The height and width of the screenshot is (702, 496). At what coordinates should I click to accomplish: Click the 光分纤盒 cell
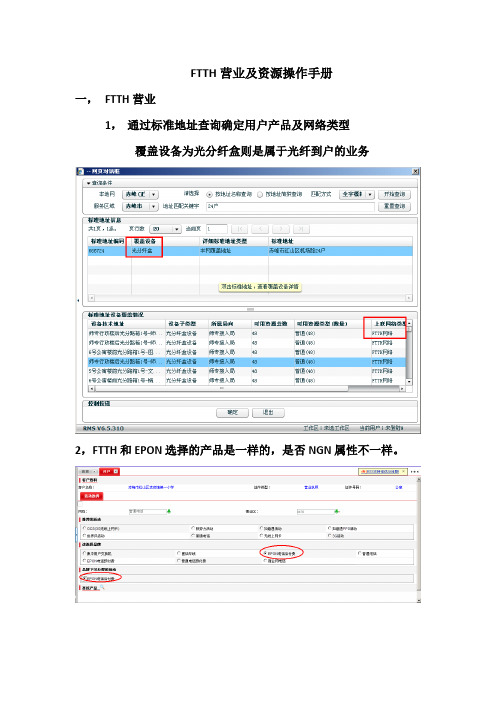click(x=165, y=251)
